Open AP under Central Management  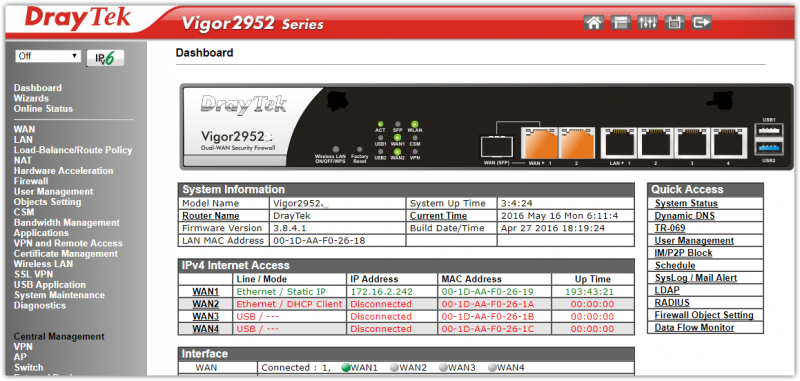(x=20, y=357)
